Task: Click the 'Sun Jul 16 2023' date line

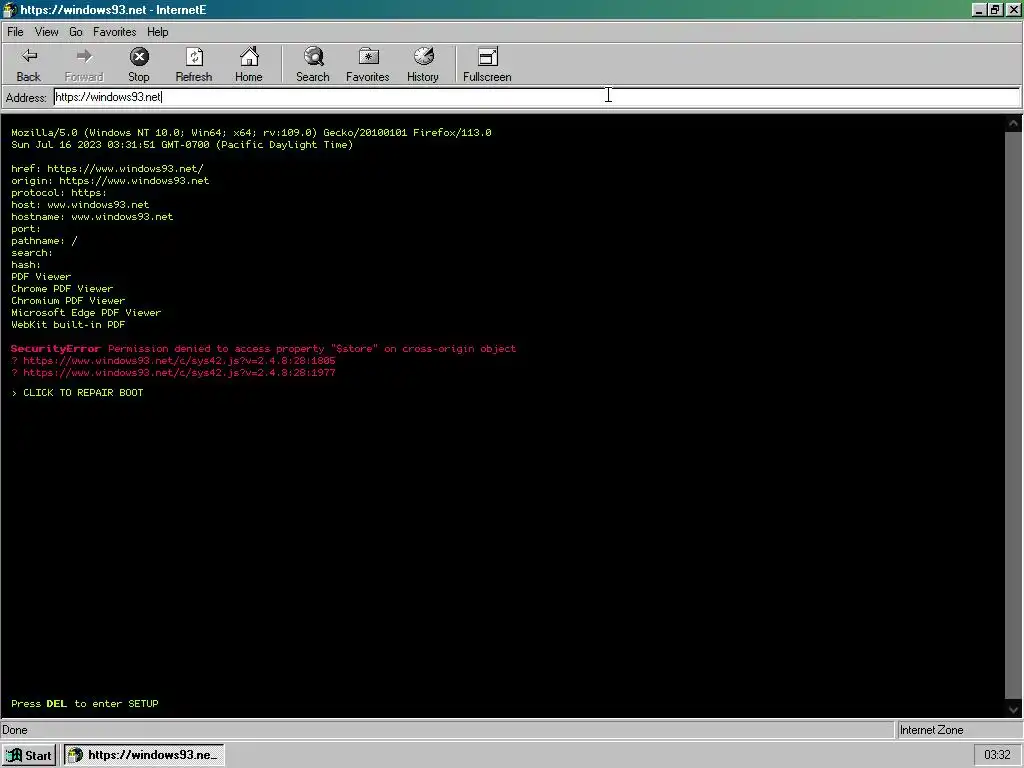Action: 182,144
